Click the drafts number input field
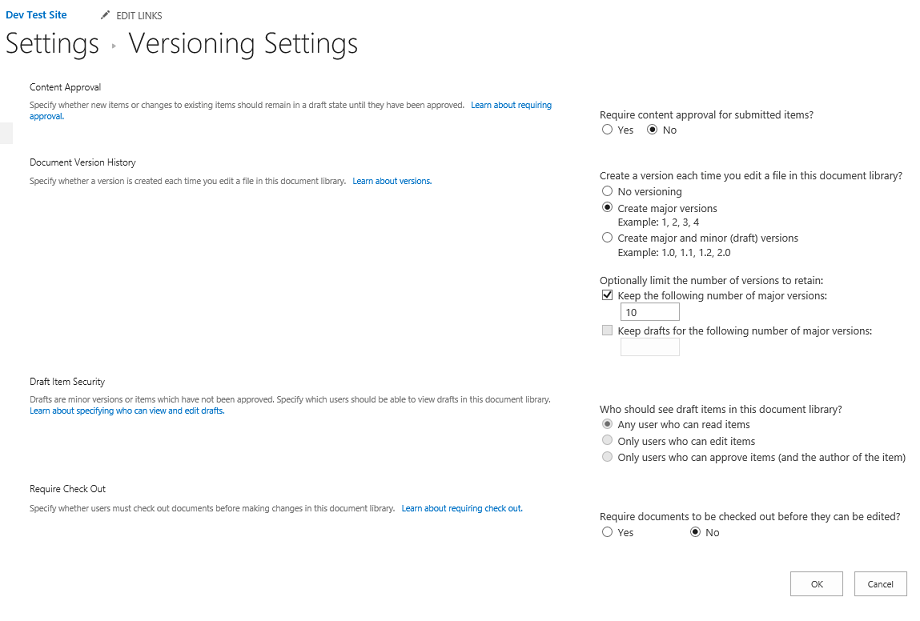This screenshot has height=621, width=920. click(650, 347)
